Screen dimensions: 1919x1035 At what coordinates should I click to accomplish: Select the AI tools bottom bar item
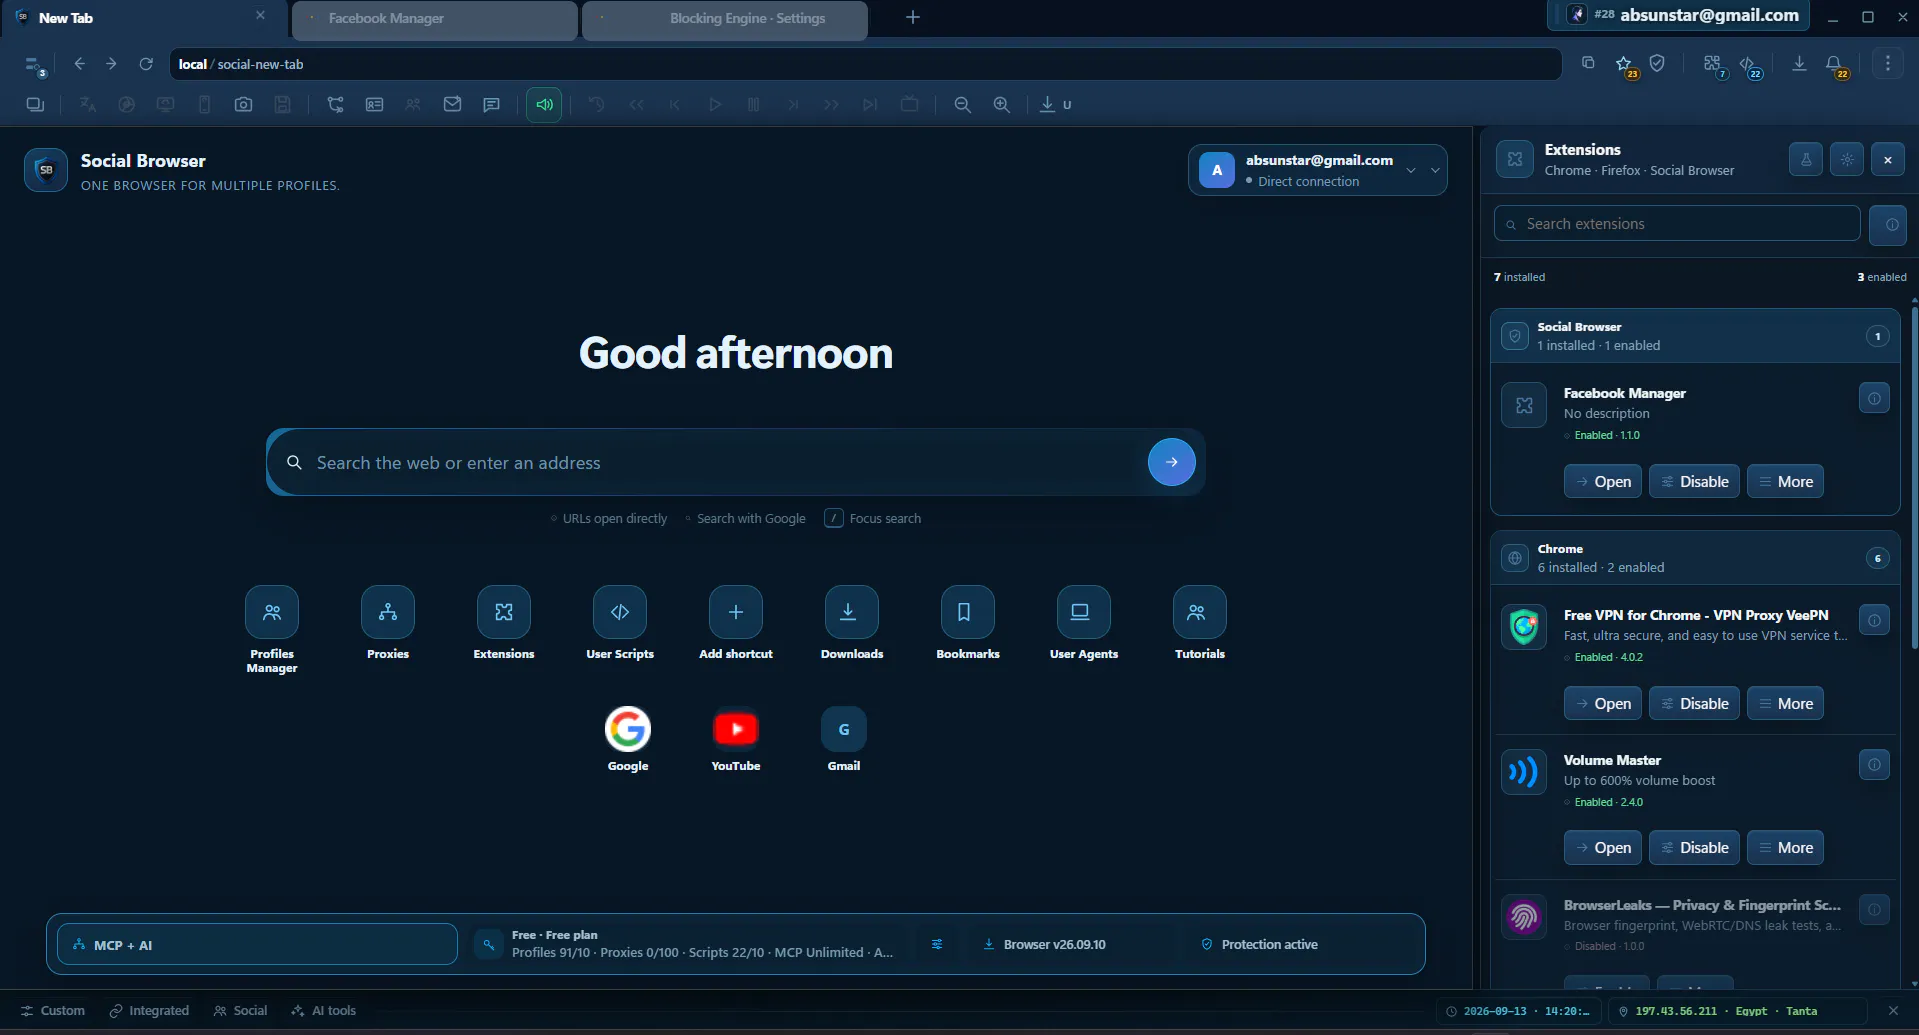coord(324,1011)
